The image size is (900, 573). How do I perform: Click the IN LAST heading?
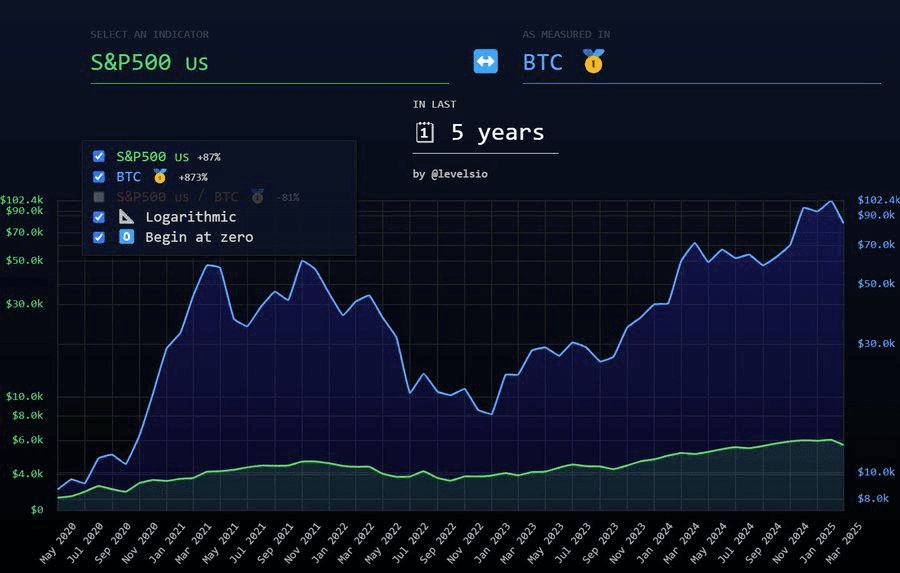[x=435, y=104]
